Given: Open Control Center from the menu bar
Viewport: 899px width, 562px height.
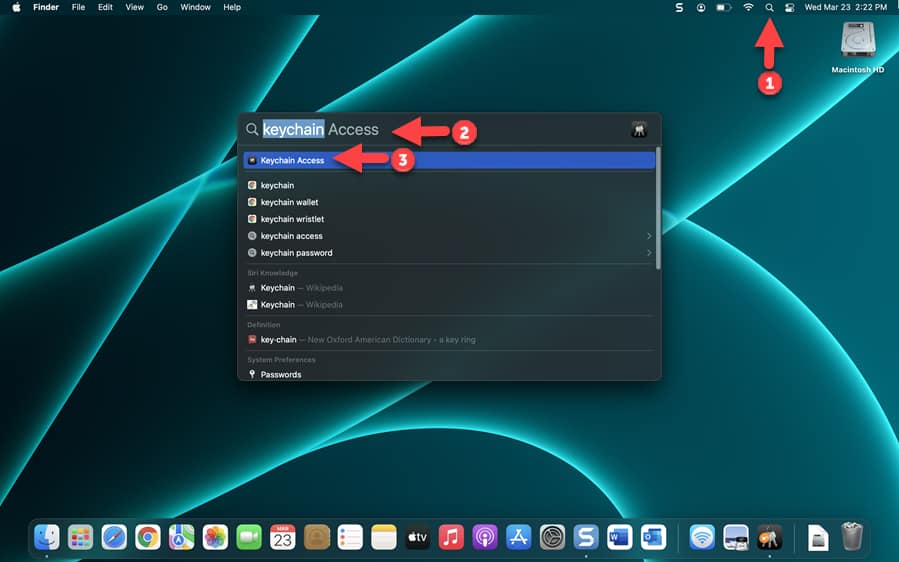Looking at the screenshot, I should click(x=789, y=7).
